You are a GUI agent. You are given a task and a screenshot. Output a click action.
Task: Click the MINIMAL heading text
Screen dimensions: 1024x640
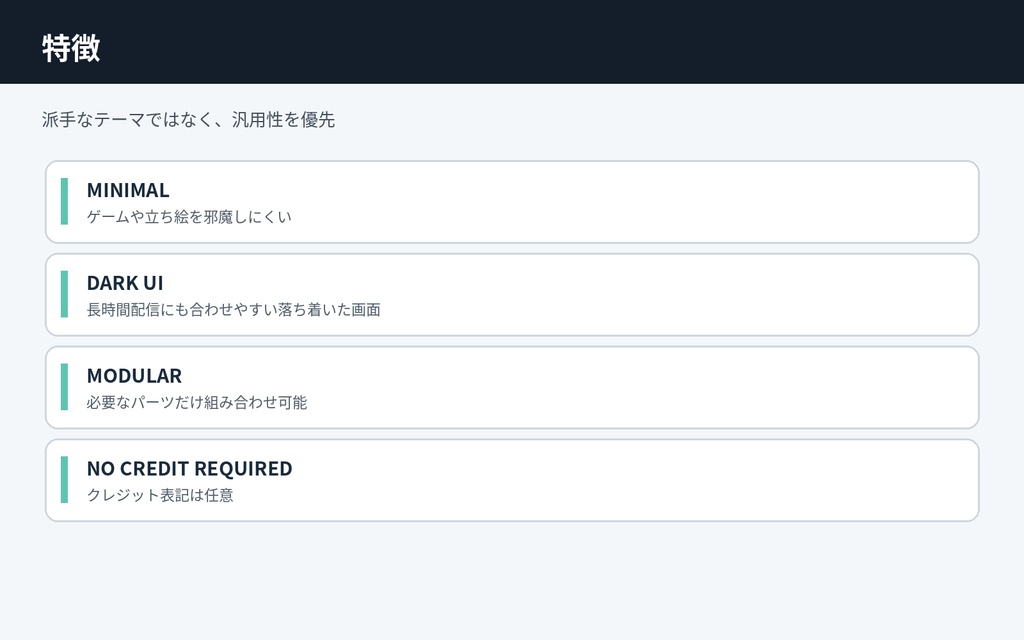click(128, 190)
